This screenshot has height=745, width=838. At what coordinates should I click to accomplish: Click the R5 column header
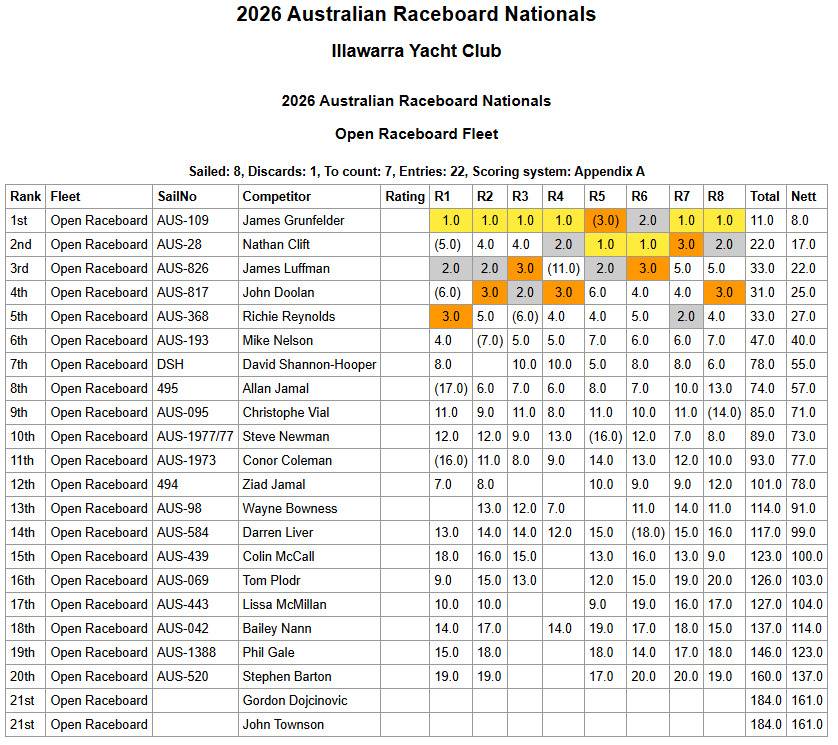click(598, 197)
